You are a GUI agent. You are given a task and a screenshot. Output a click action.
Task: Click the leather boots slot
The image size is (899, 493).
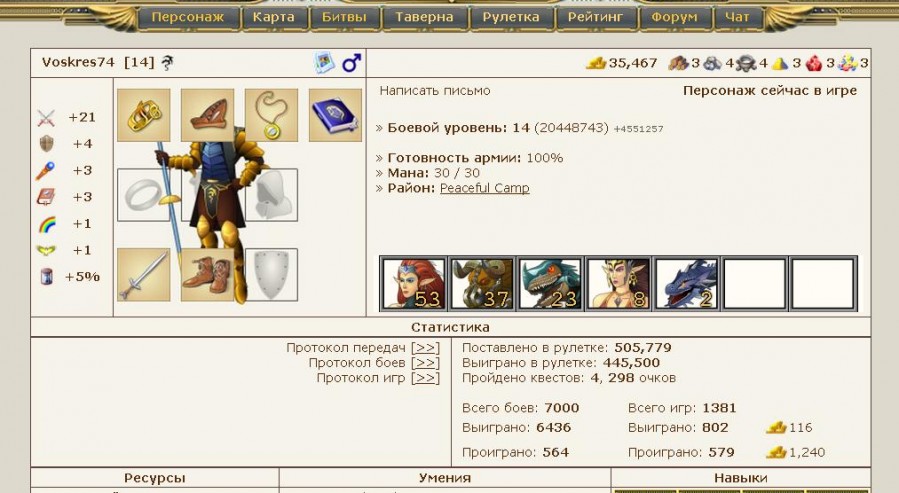(208, 275)
